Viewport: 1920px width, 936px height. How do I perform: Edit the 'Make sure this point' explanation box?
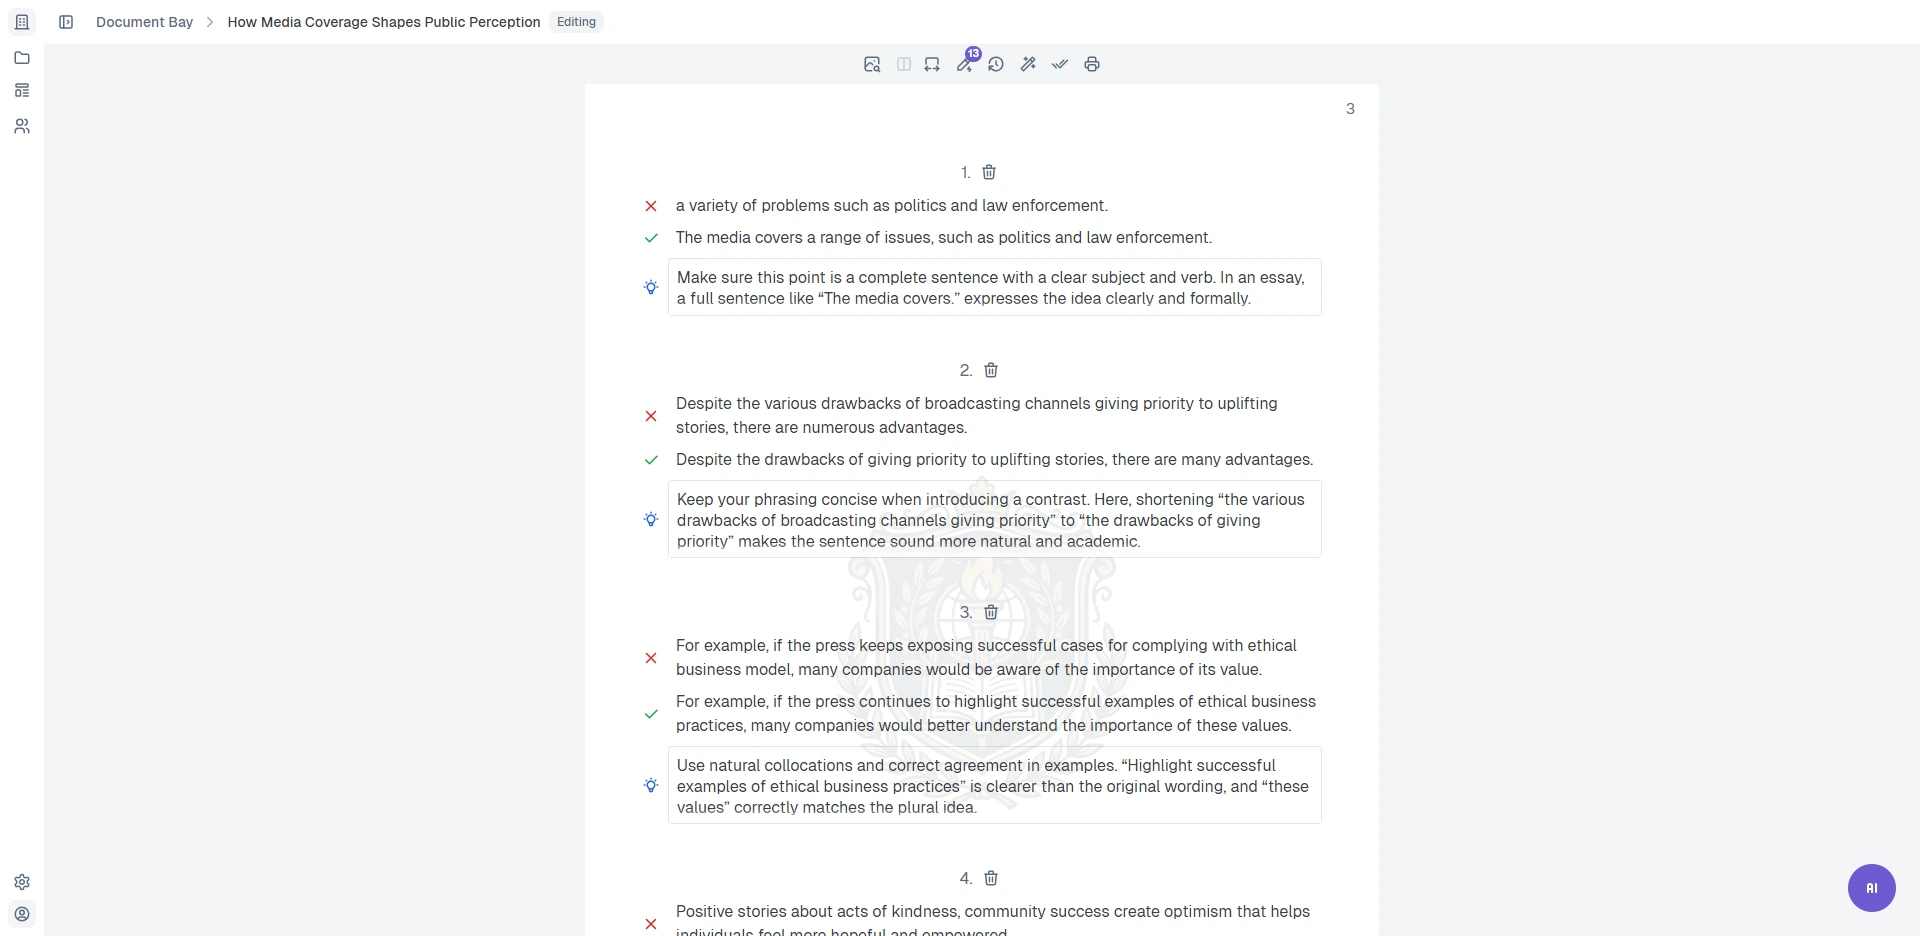pyautogui.click(x=995, y=287)
